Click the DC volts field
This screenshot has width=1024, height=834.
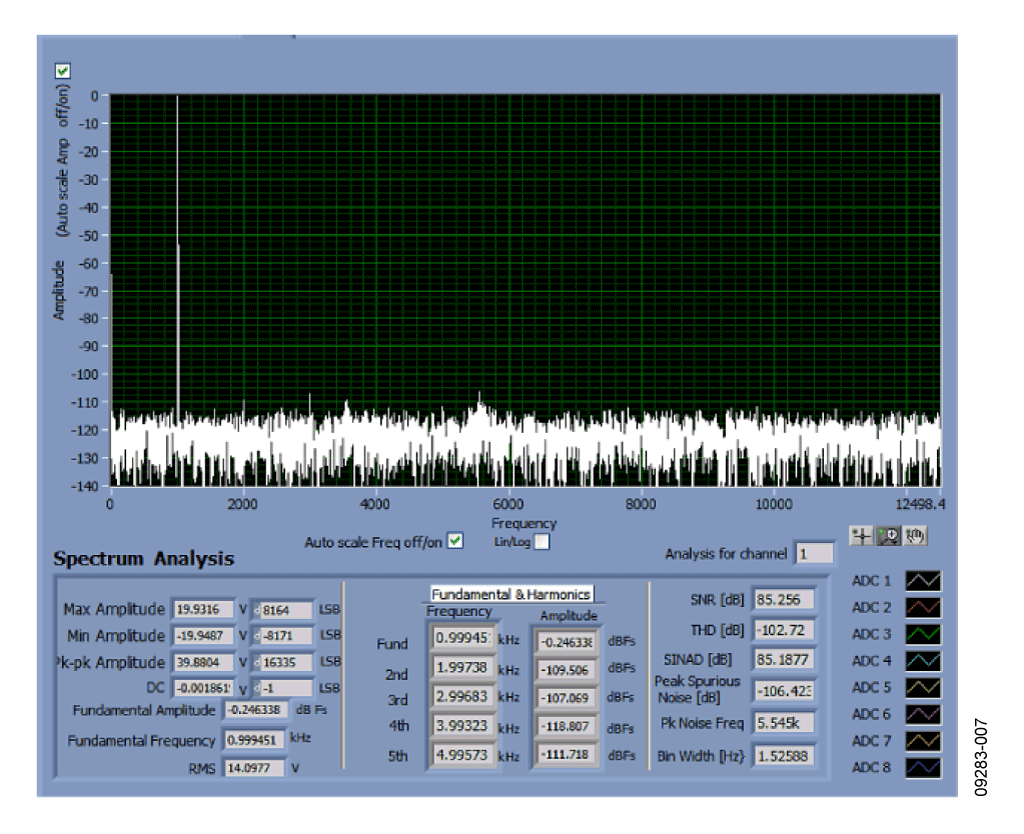(203, 688)
